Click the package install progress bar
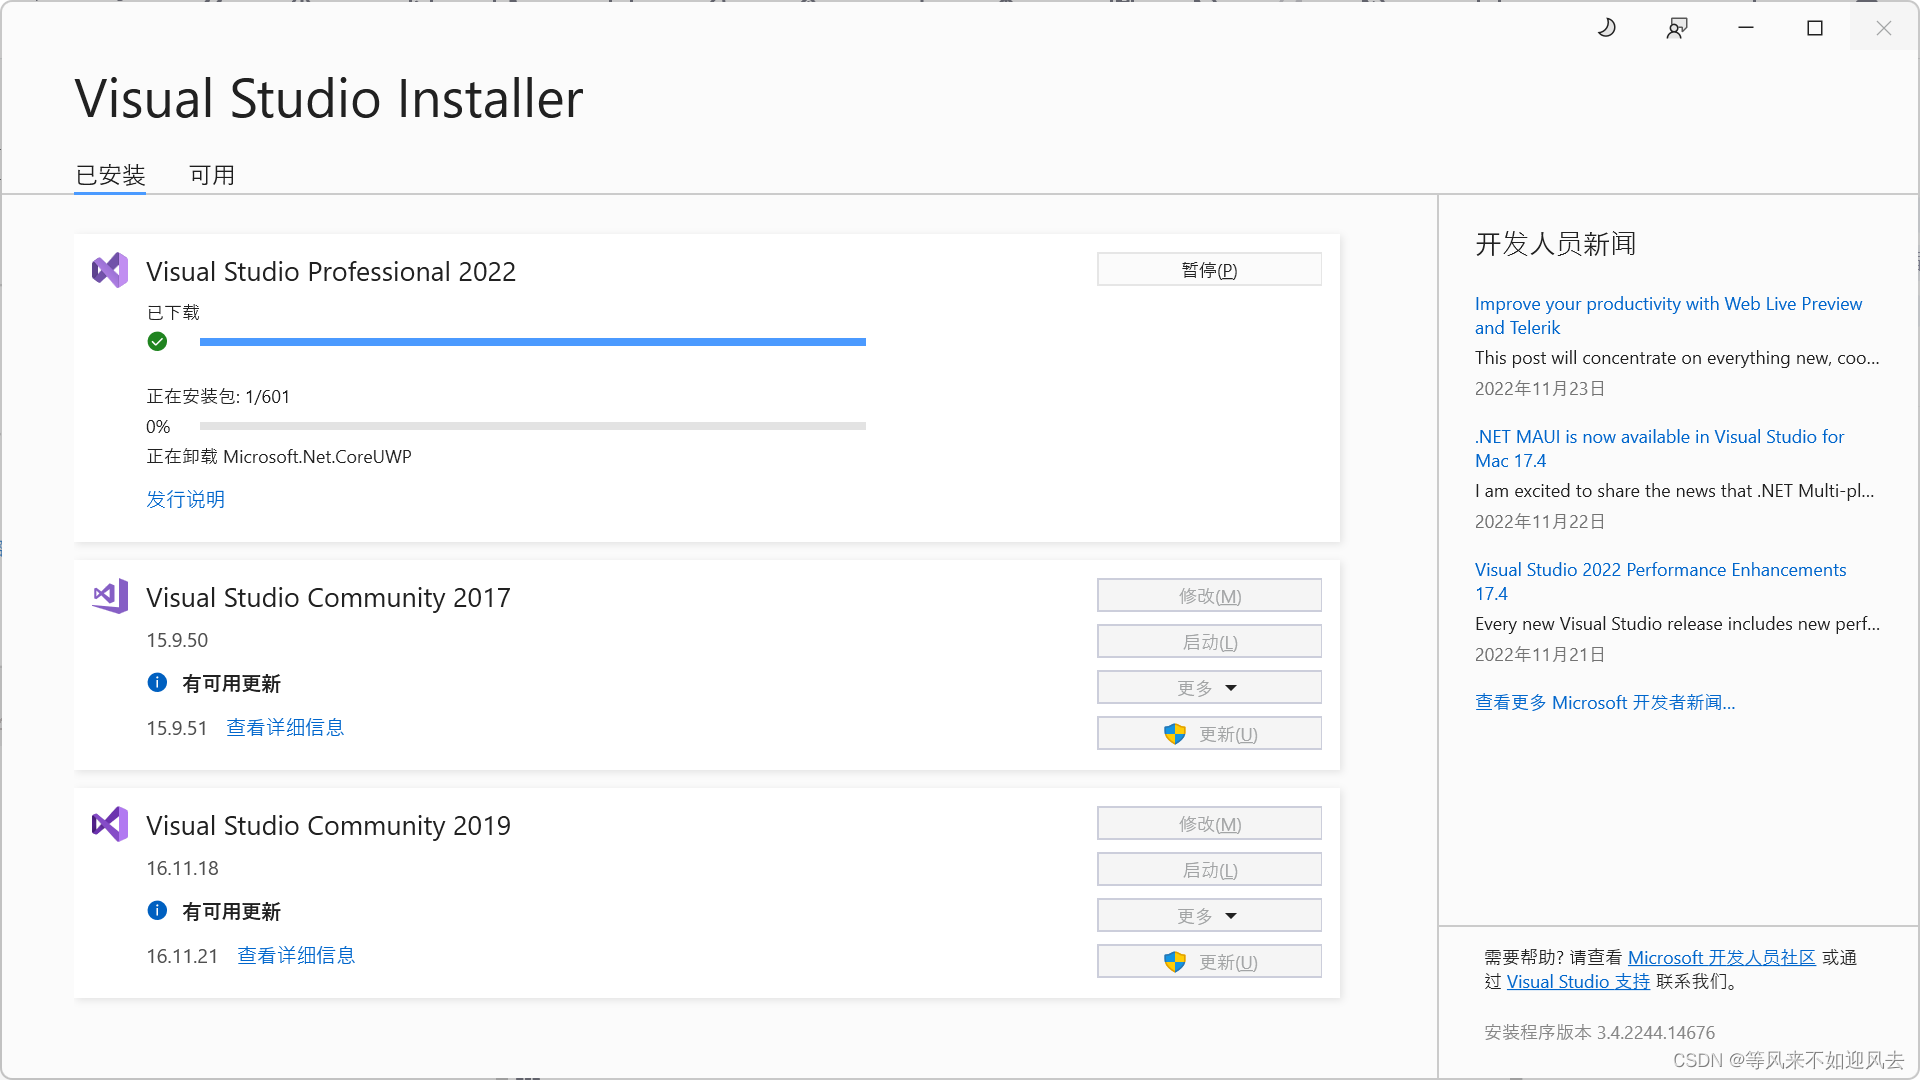The height and width of the screenshot is (1080, 1920). coord(533,426)
